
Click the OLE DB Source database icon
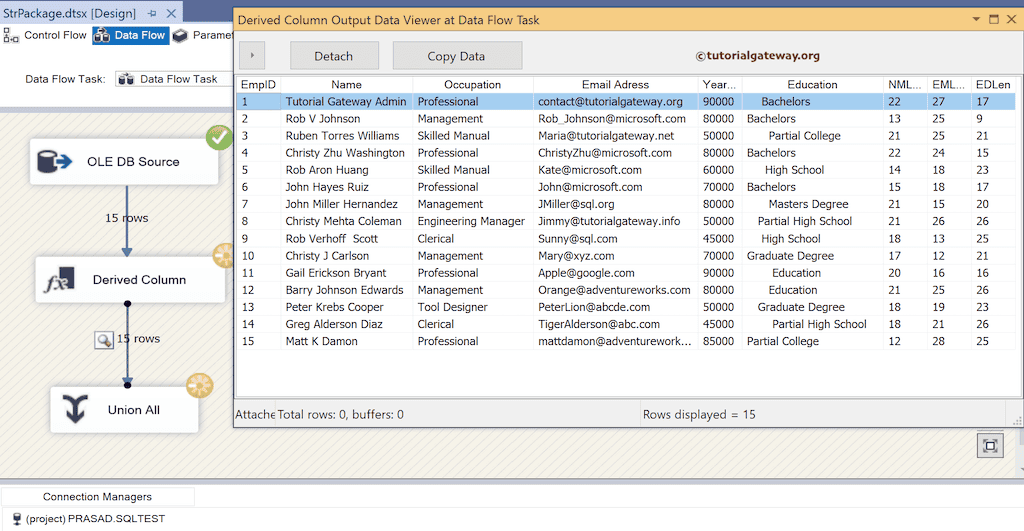point(54,161)
